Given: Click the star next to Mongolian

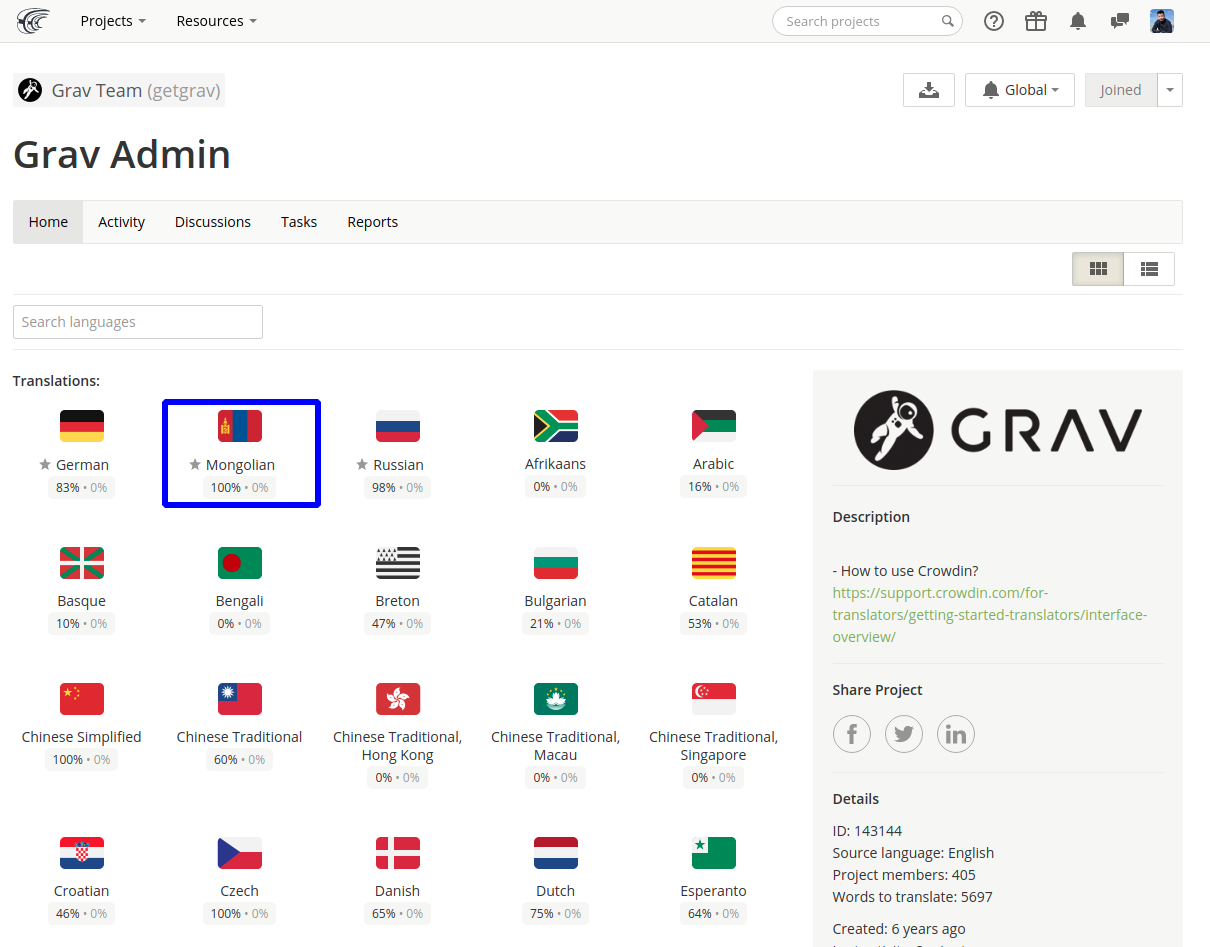Looking at the screenshot, I should (x=195, y=464).
